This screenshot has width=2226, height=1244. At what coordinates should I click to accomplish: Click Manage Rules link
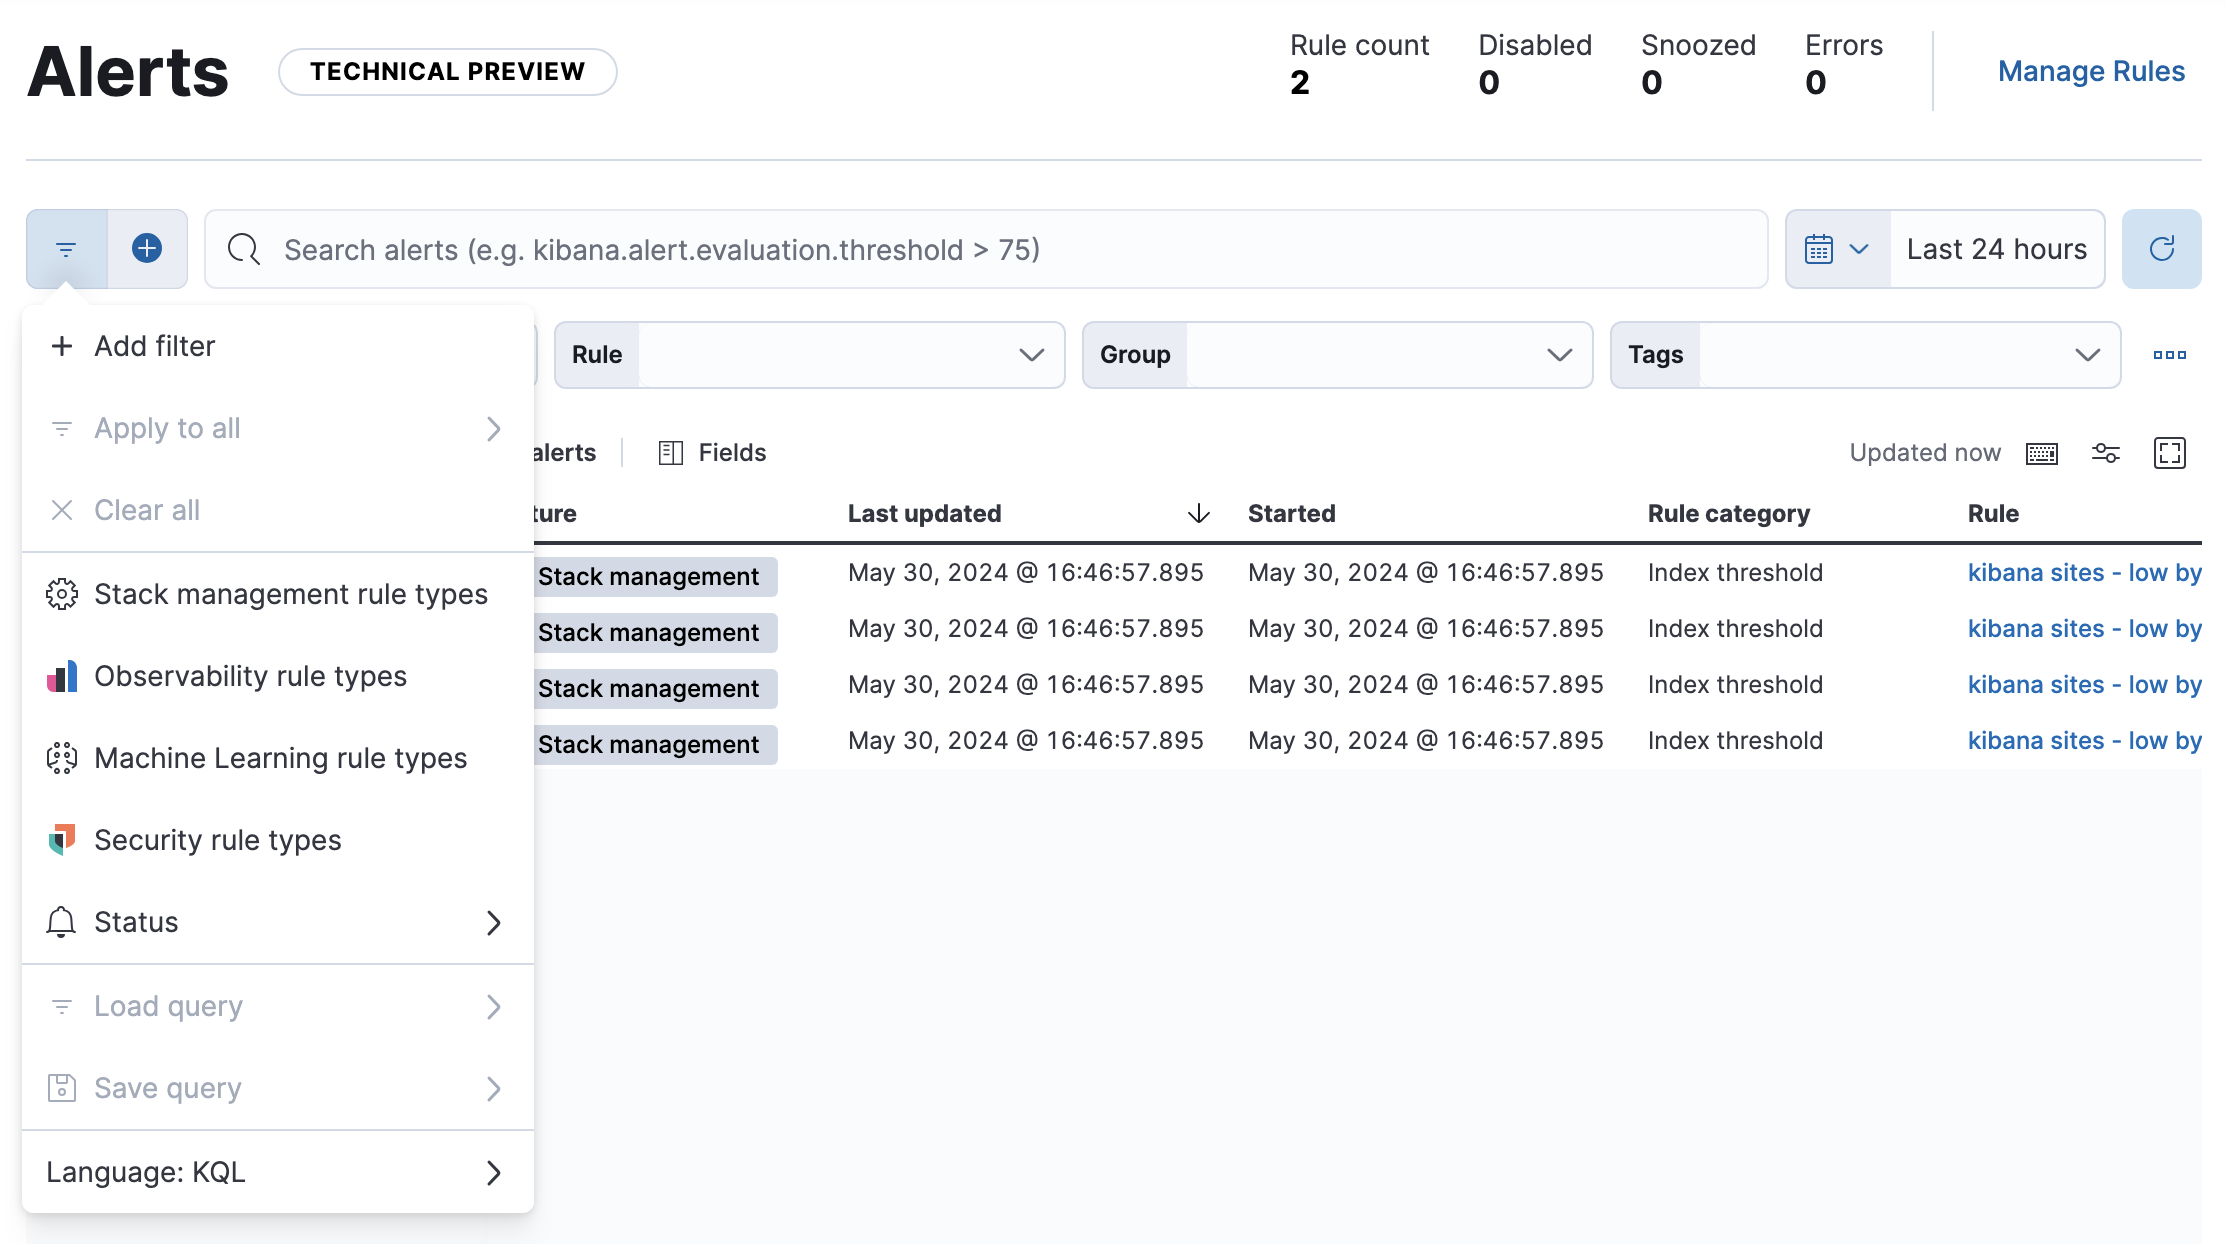[x=2091, y=70]
